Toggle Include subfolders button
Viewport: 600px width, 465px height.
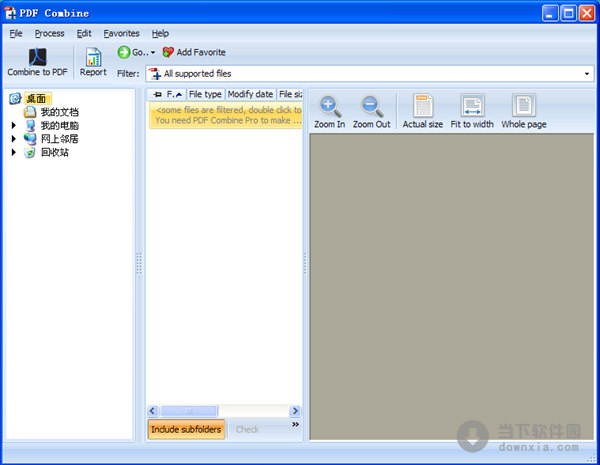[x=186, y=429]
